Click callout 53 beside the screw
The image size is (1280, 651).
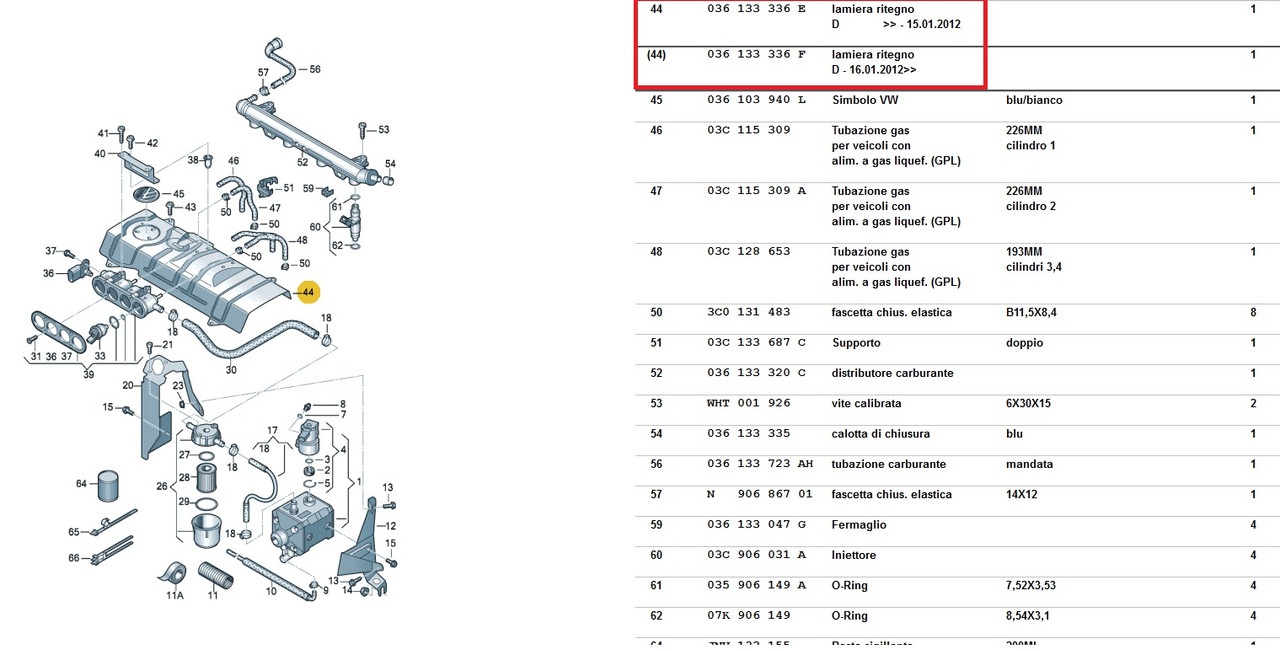coord(383,130)
